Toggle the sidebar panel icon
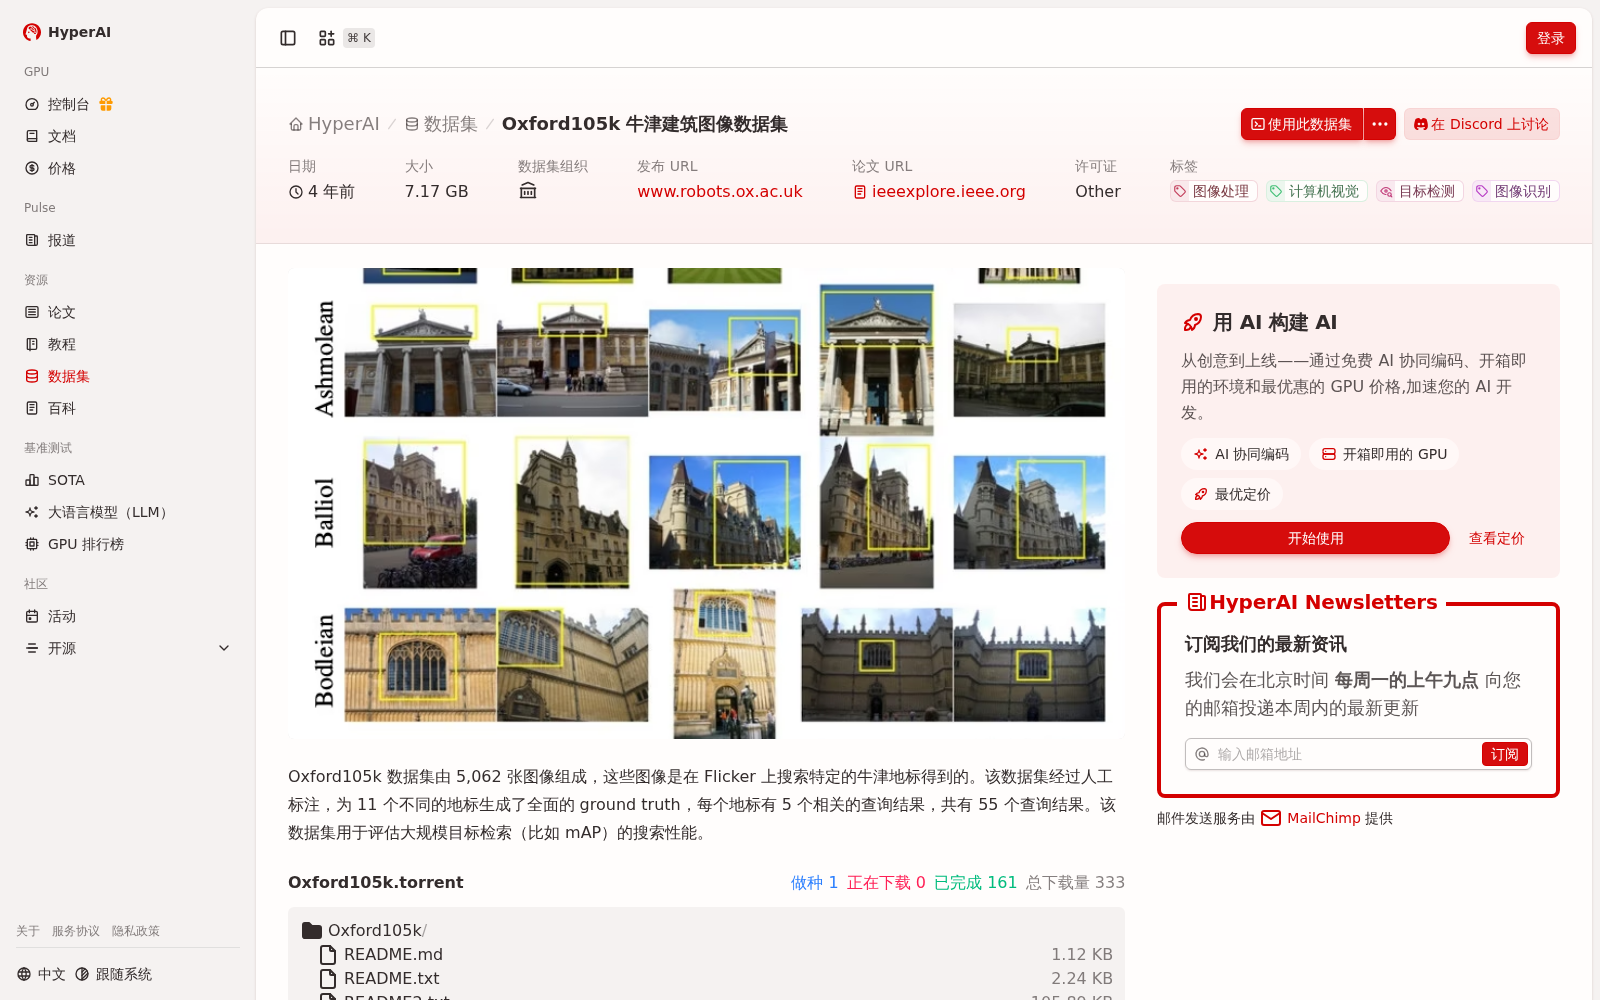 [x=288, y=38]
